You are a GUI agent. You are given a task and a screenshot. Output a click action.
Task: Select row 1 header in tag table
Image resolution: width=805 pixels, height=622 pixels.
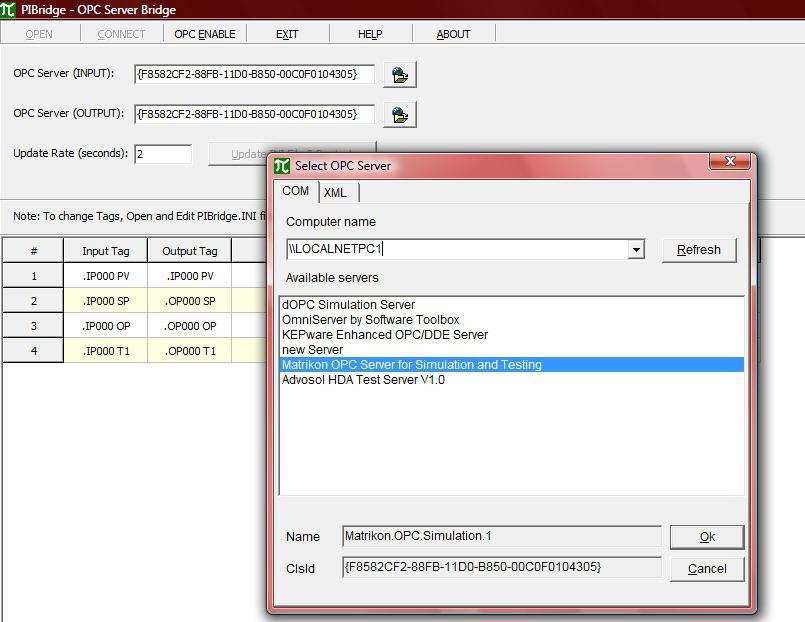point(33,276)
